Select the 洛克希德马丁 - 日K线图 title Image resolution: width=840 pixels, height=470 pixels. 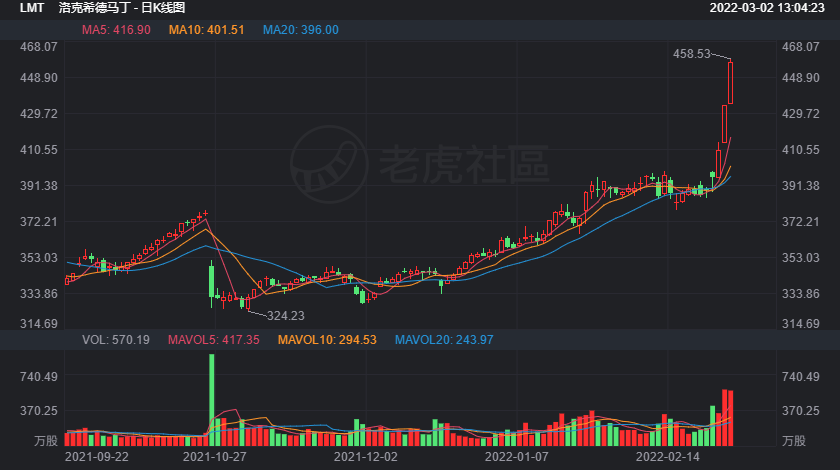122,8
